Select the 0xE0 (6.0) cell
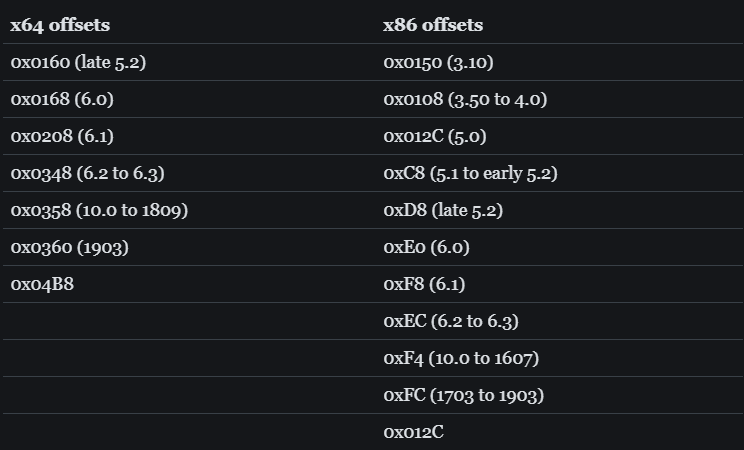744x450 pixels. pyautogui.click(x=426, y=247)
